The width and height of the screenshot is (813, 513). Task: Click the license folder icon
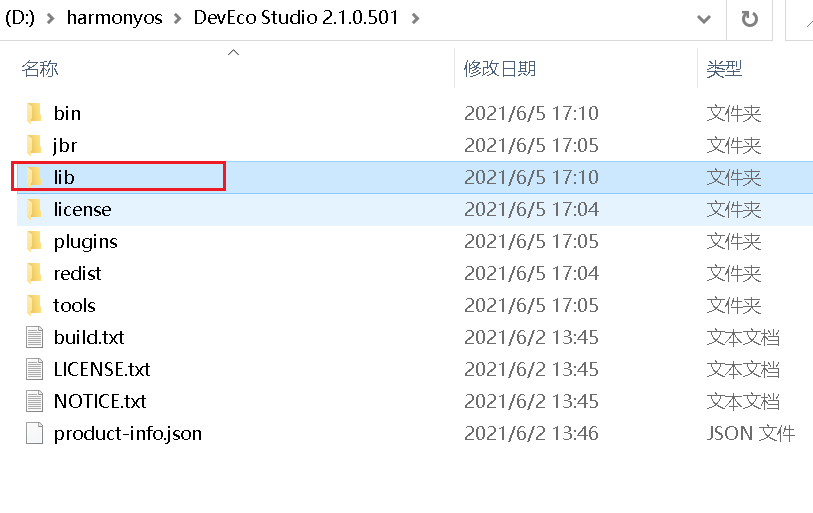(34, 209)
